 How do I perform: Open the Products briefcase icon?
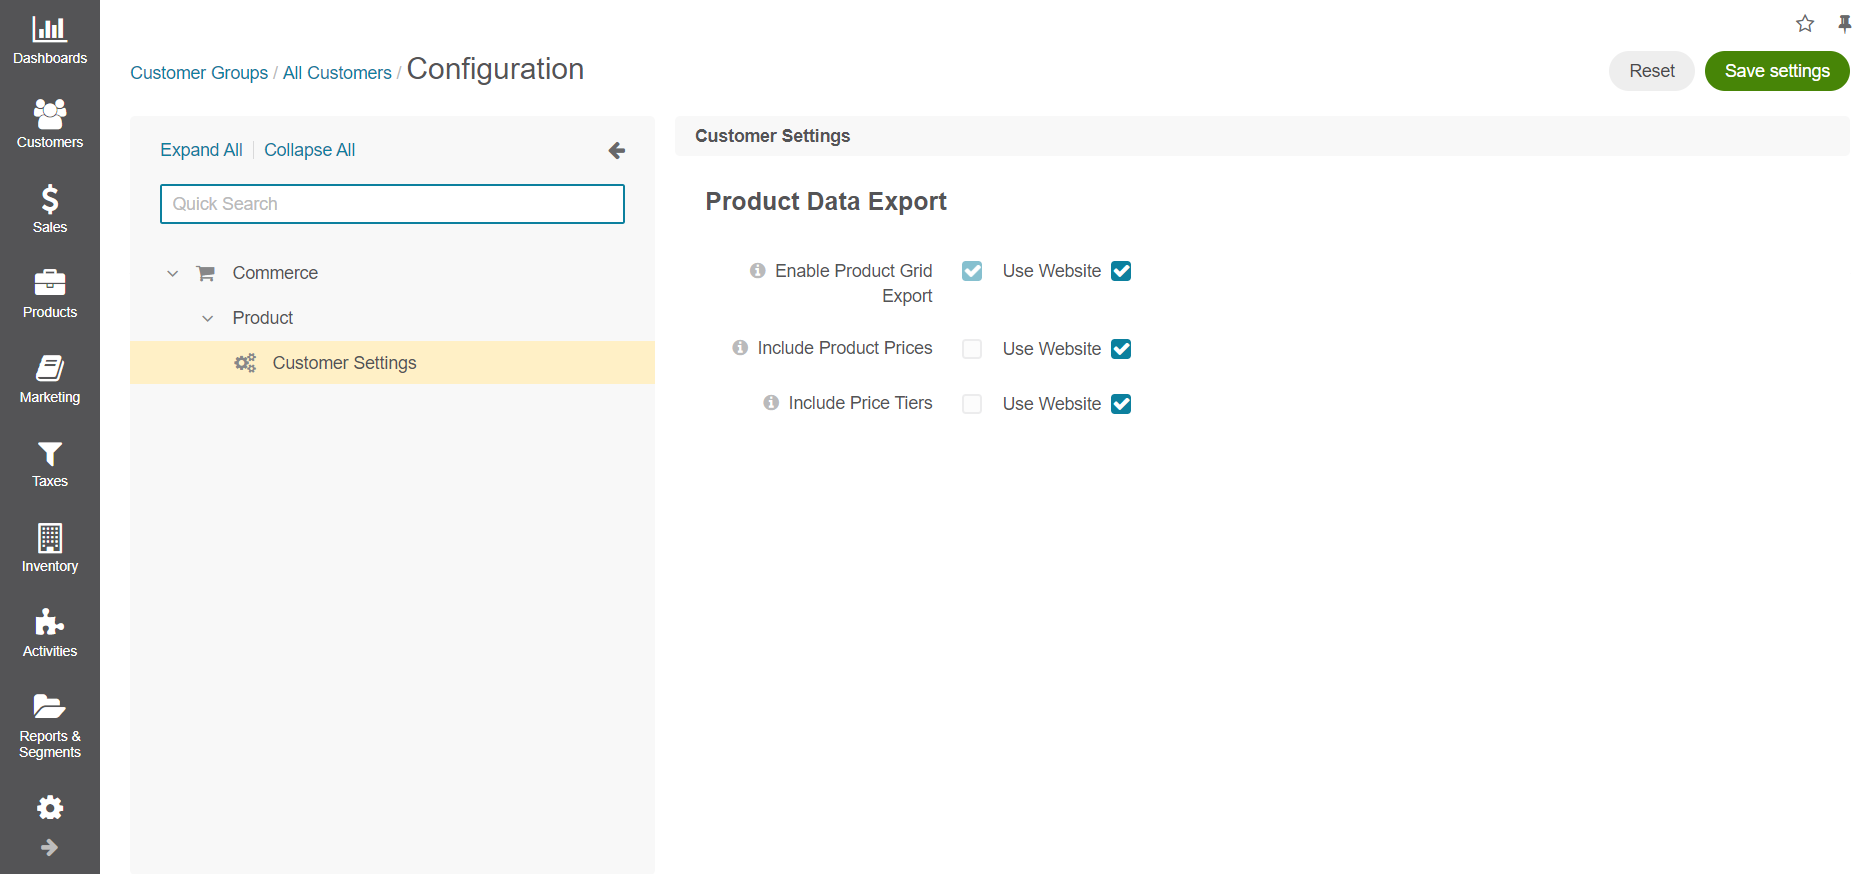pyautogui.click(x=49, y=284)
